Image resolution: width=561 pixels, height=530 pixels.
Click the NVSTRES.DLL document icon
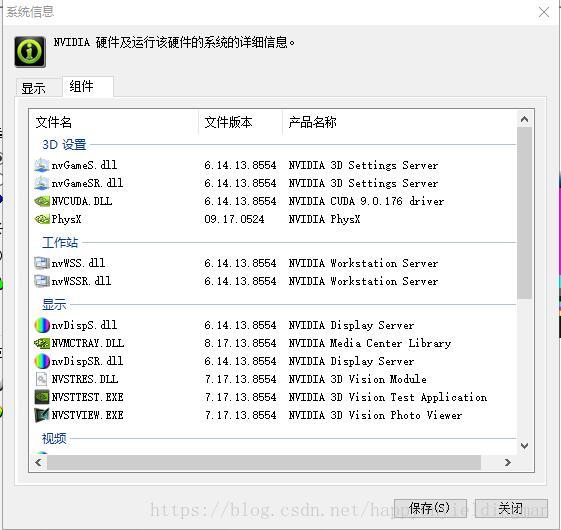coord(42,379)
